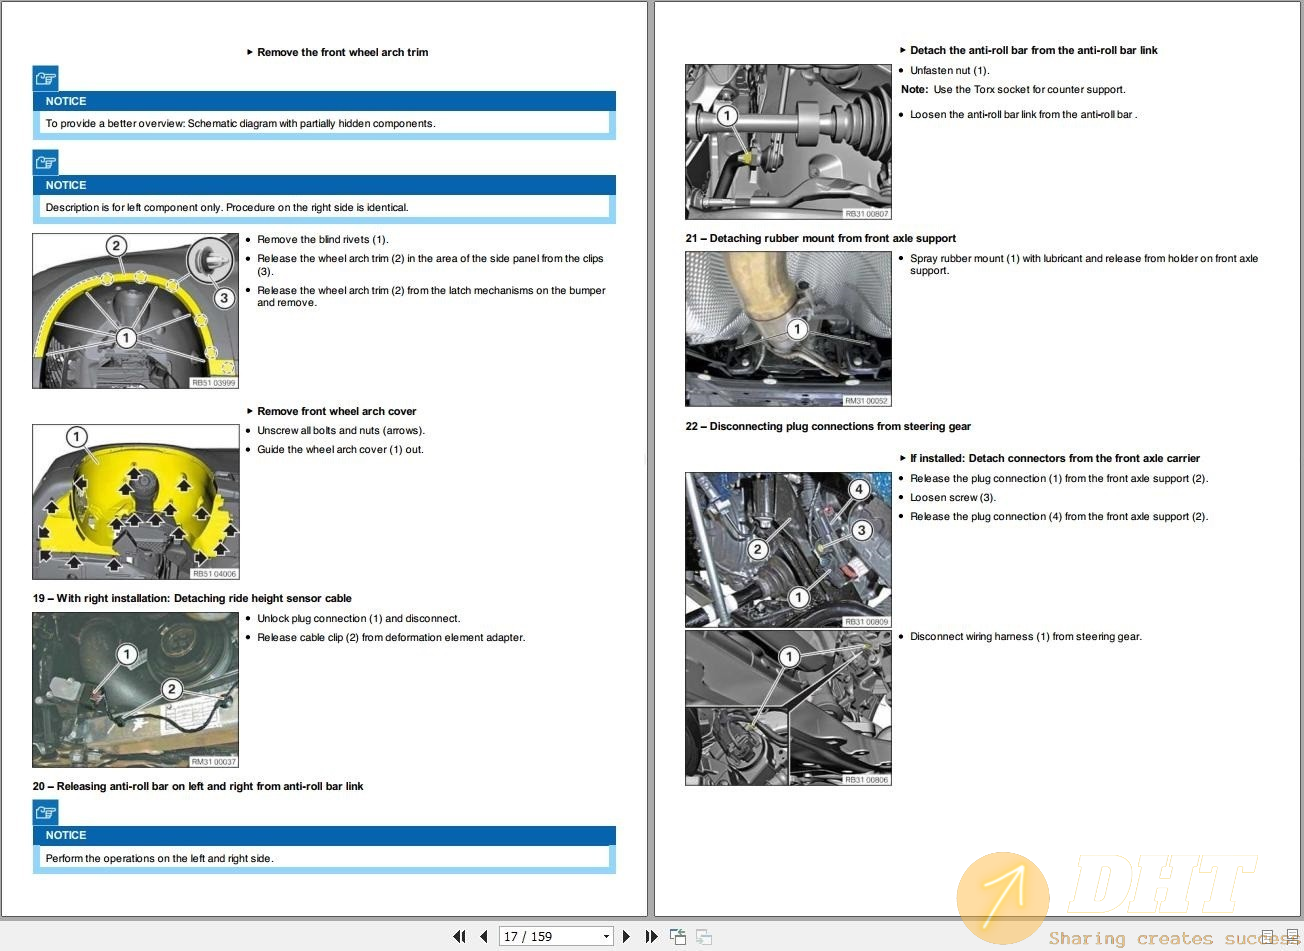Image resolution: width=1304 pixels, height=951 pixels.
Task: Click step 19 heading about ride height sensor cable
Action: (x=192, y=598)
